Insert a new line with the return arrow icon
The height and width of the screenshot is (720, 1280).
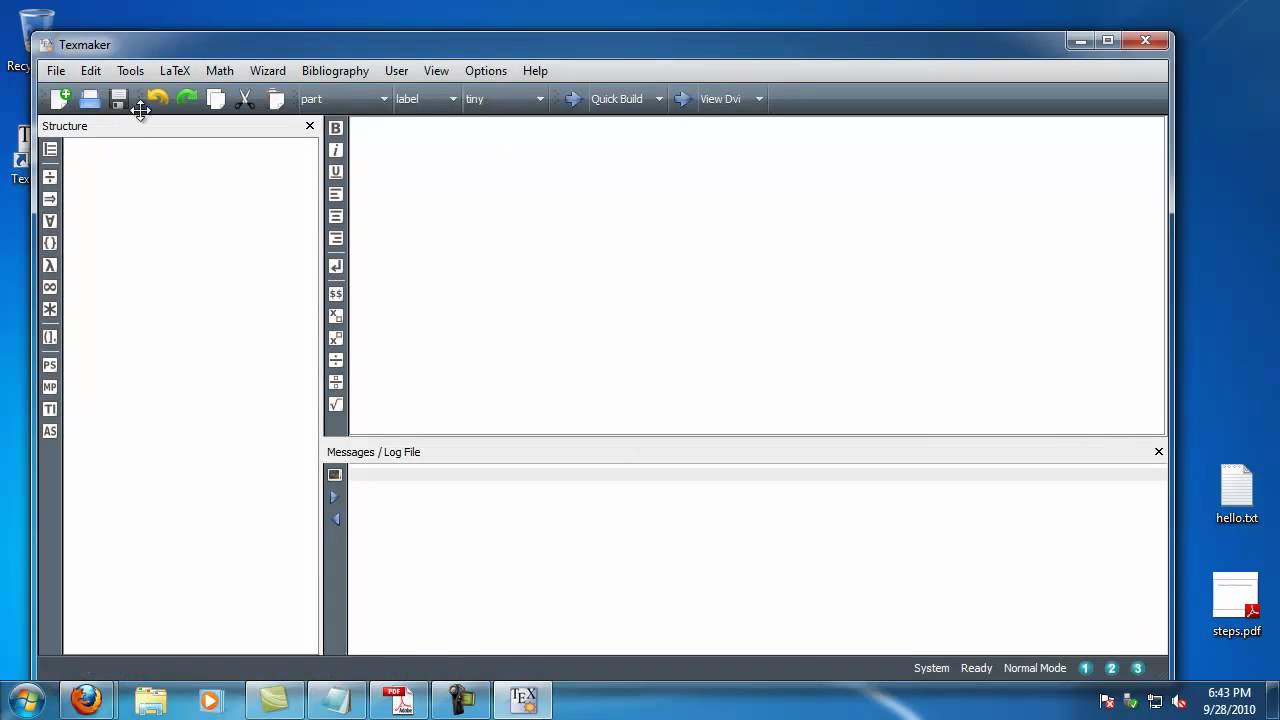pos(336,266)
